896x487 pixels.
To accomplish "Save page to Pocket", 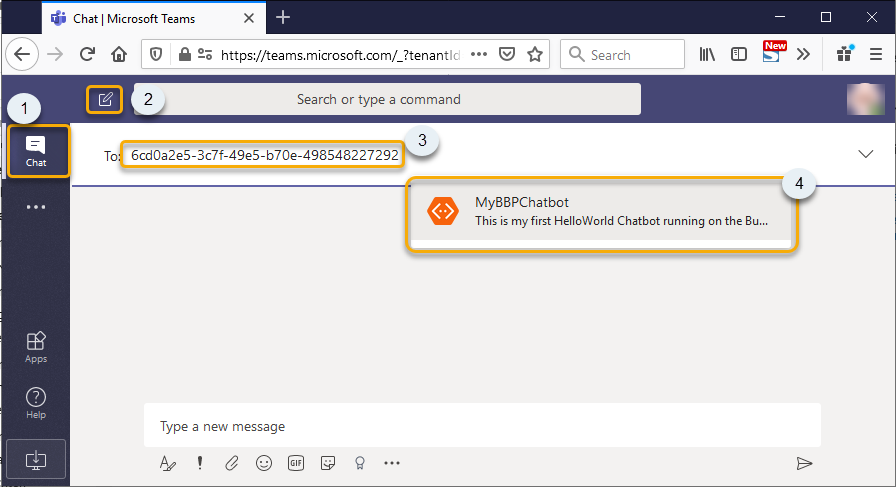I will point(507,54).
